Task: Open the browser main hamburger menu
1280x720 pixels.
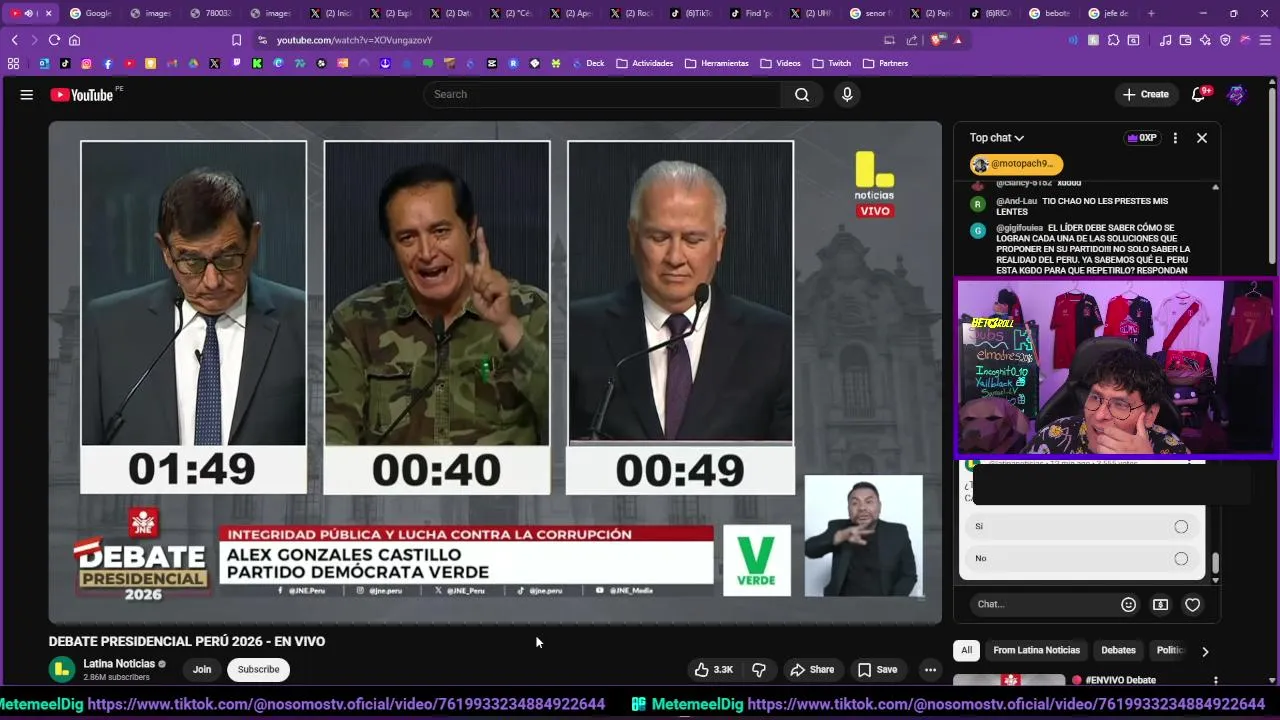Action: pyautogui.click(x=1265, y=40)
